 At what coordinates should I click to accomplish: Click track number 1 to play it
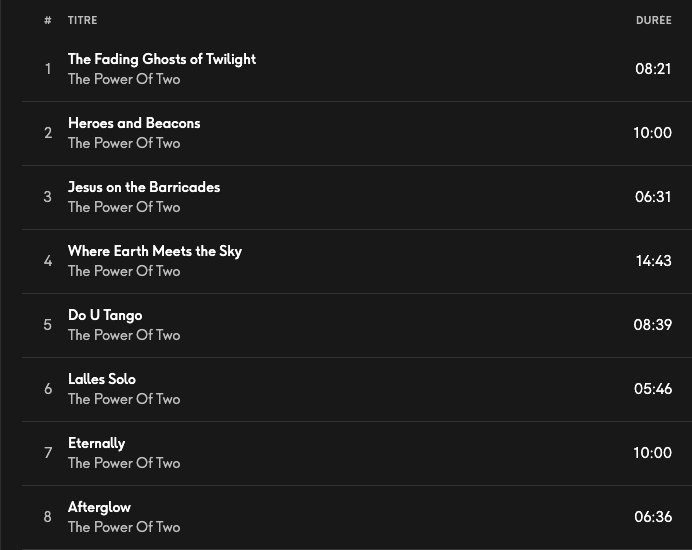click(x=47, y=69)
